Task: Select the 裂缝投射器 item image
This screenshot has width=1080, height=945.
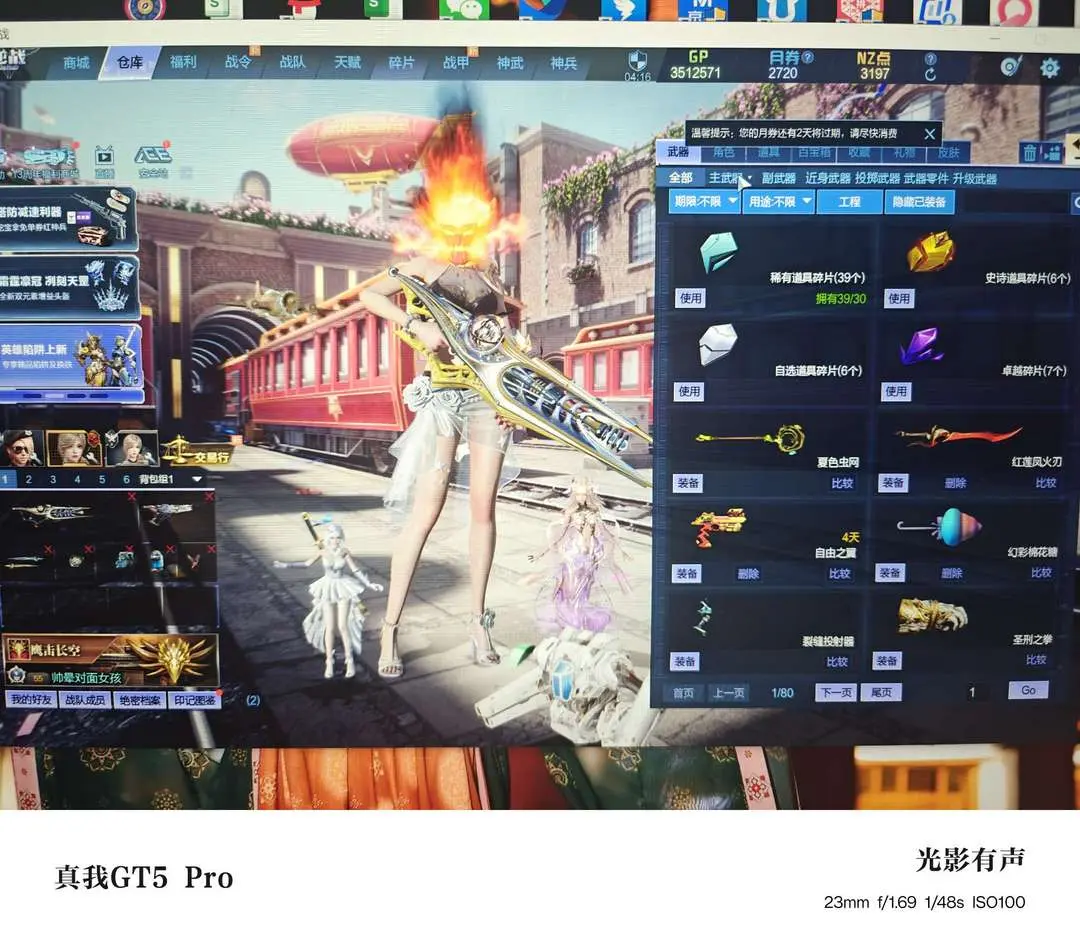Action: (704, 616)
